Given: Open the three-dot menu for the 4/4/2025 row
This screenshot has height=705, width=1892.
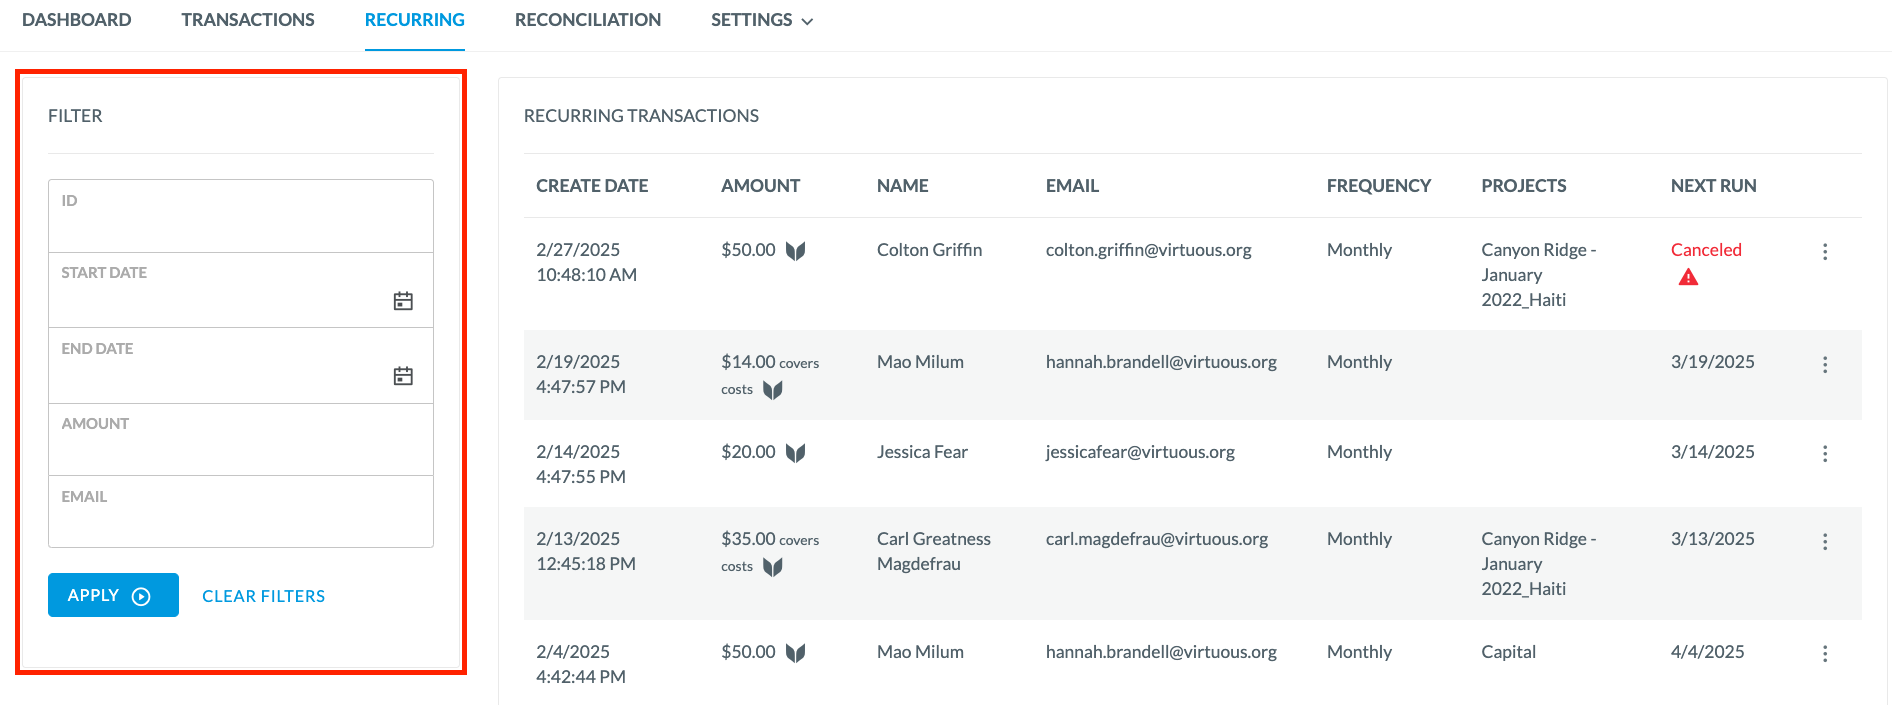Looking at the screenshot, I should (1825, 654).
